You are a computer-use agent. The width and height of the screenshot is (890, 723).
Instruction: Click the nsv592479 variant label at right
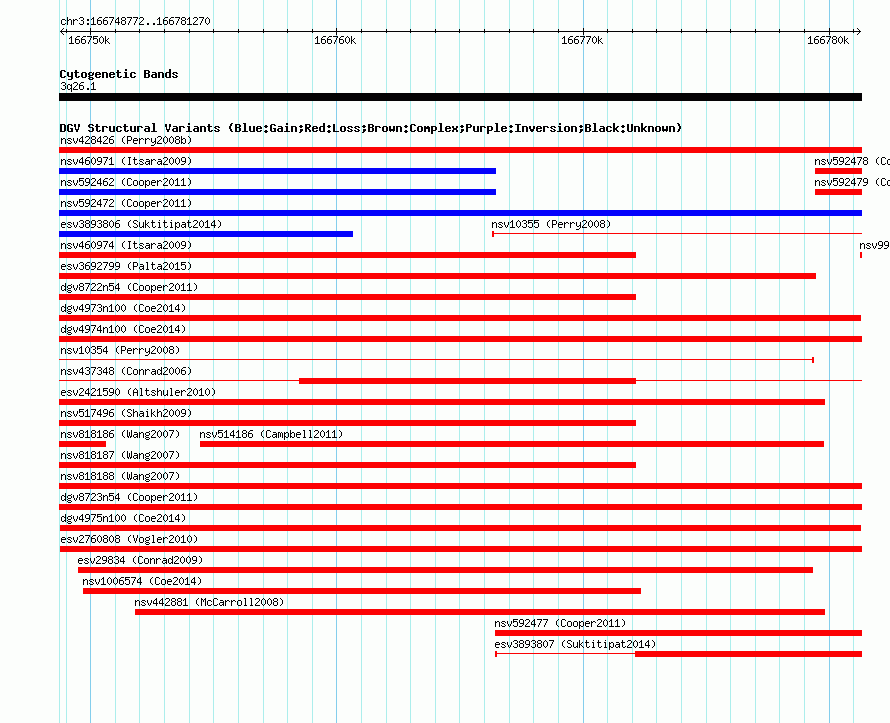pos(851,182)
